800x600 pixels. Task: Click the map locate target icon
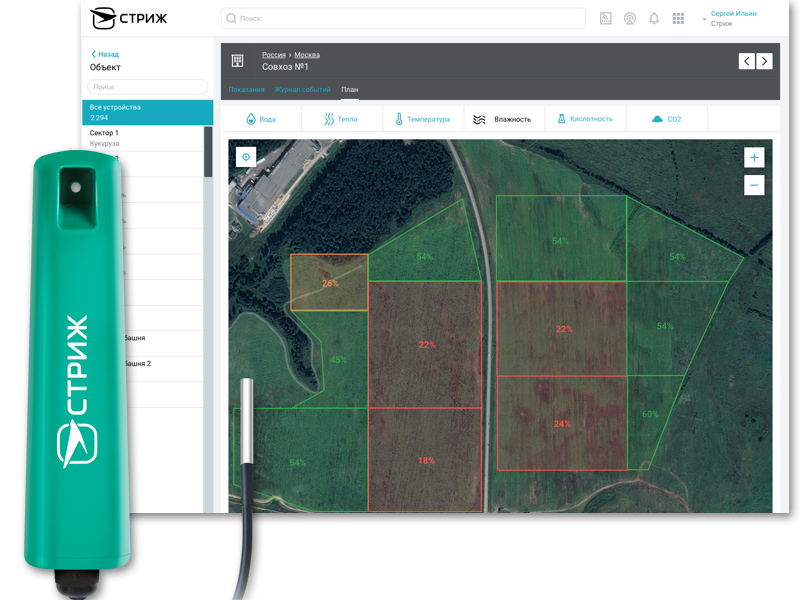[246, 157]
